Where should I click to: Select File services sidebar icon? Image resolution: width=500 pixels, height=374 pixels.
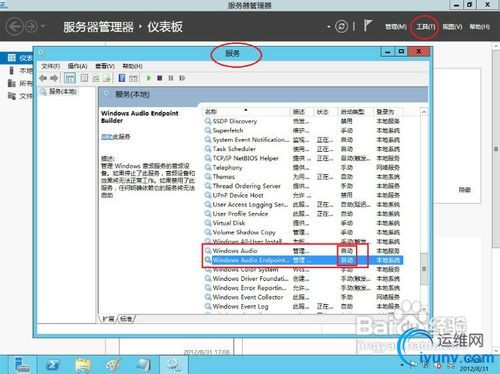(x=12, y=96)
